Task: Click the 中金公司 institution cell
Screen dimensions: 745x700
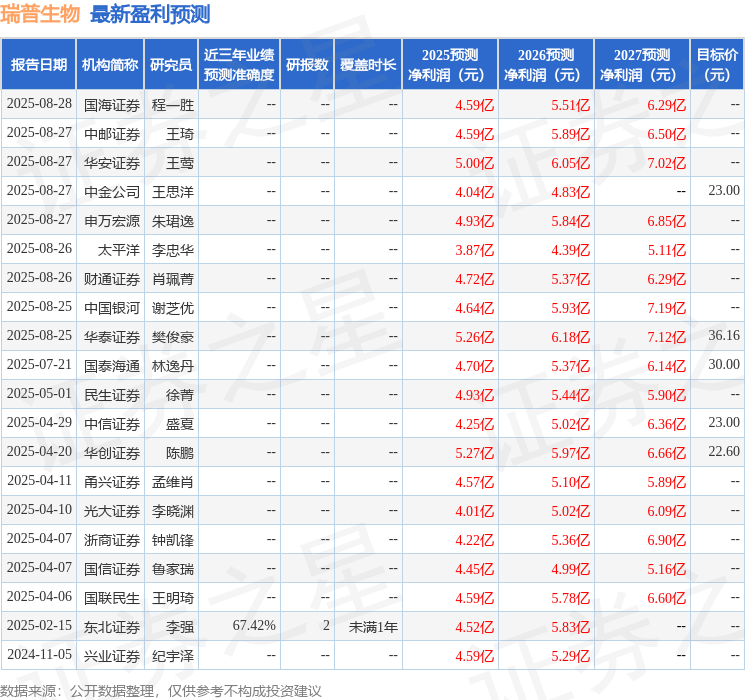Action: tap(112, 192)
